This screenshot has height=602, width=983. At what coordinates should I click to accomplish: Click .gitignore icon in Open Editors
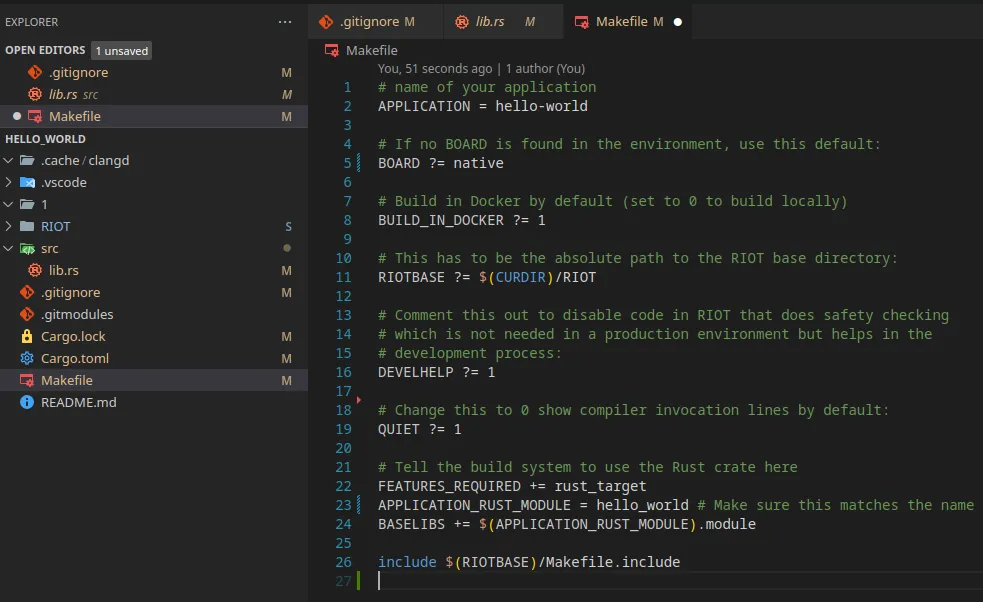[x=35, y=73]
